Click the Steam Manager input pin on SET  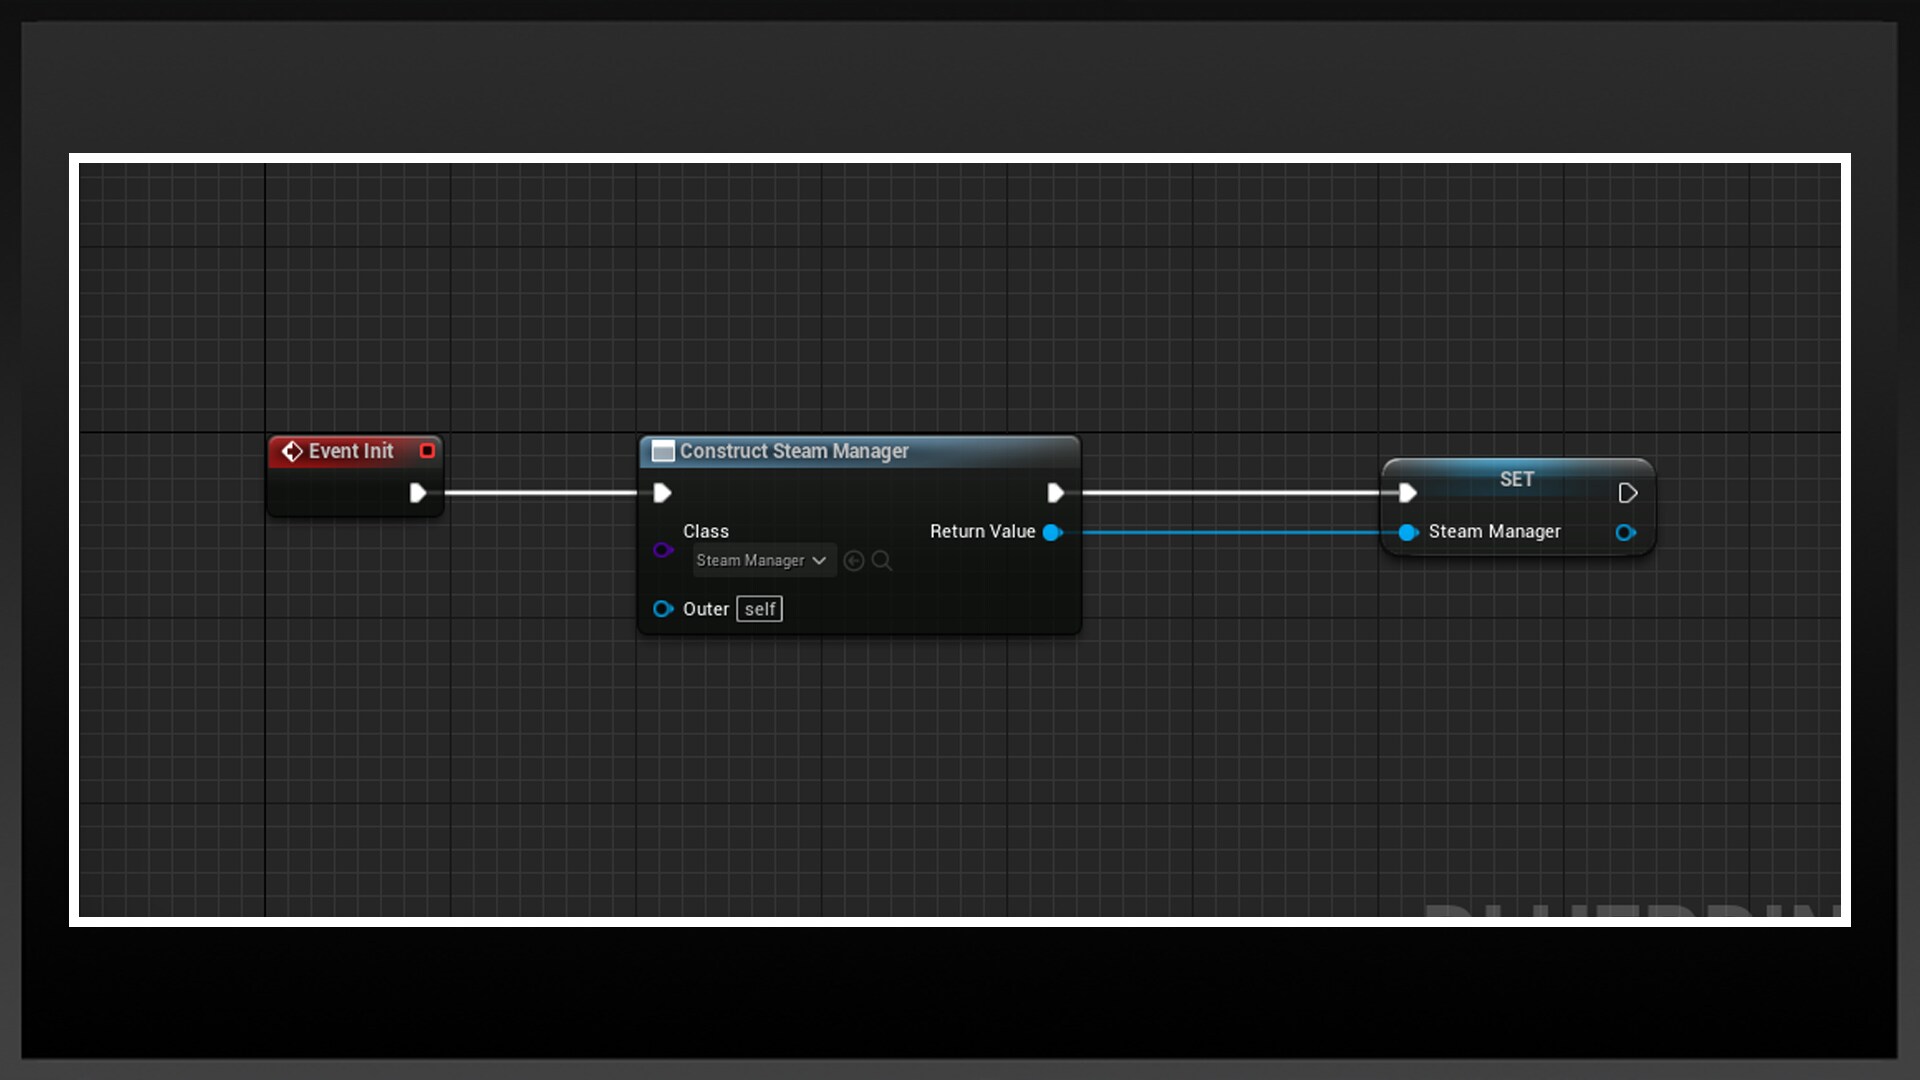pos(1408,532)
